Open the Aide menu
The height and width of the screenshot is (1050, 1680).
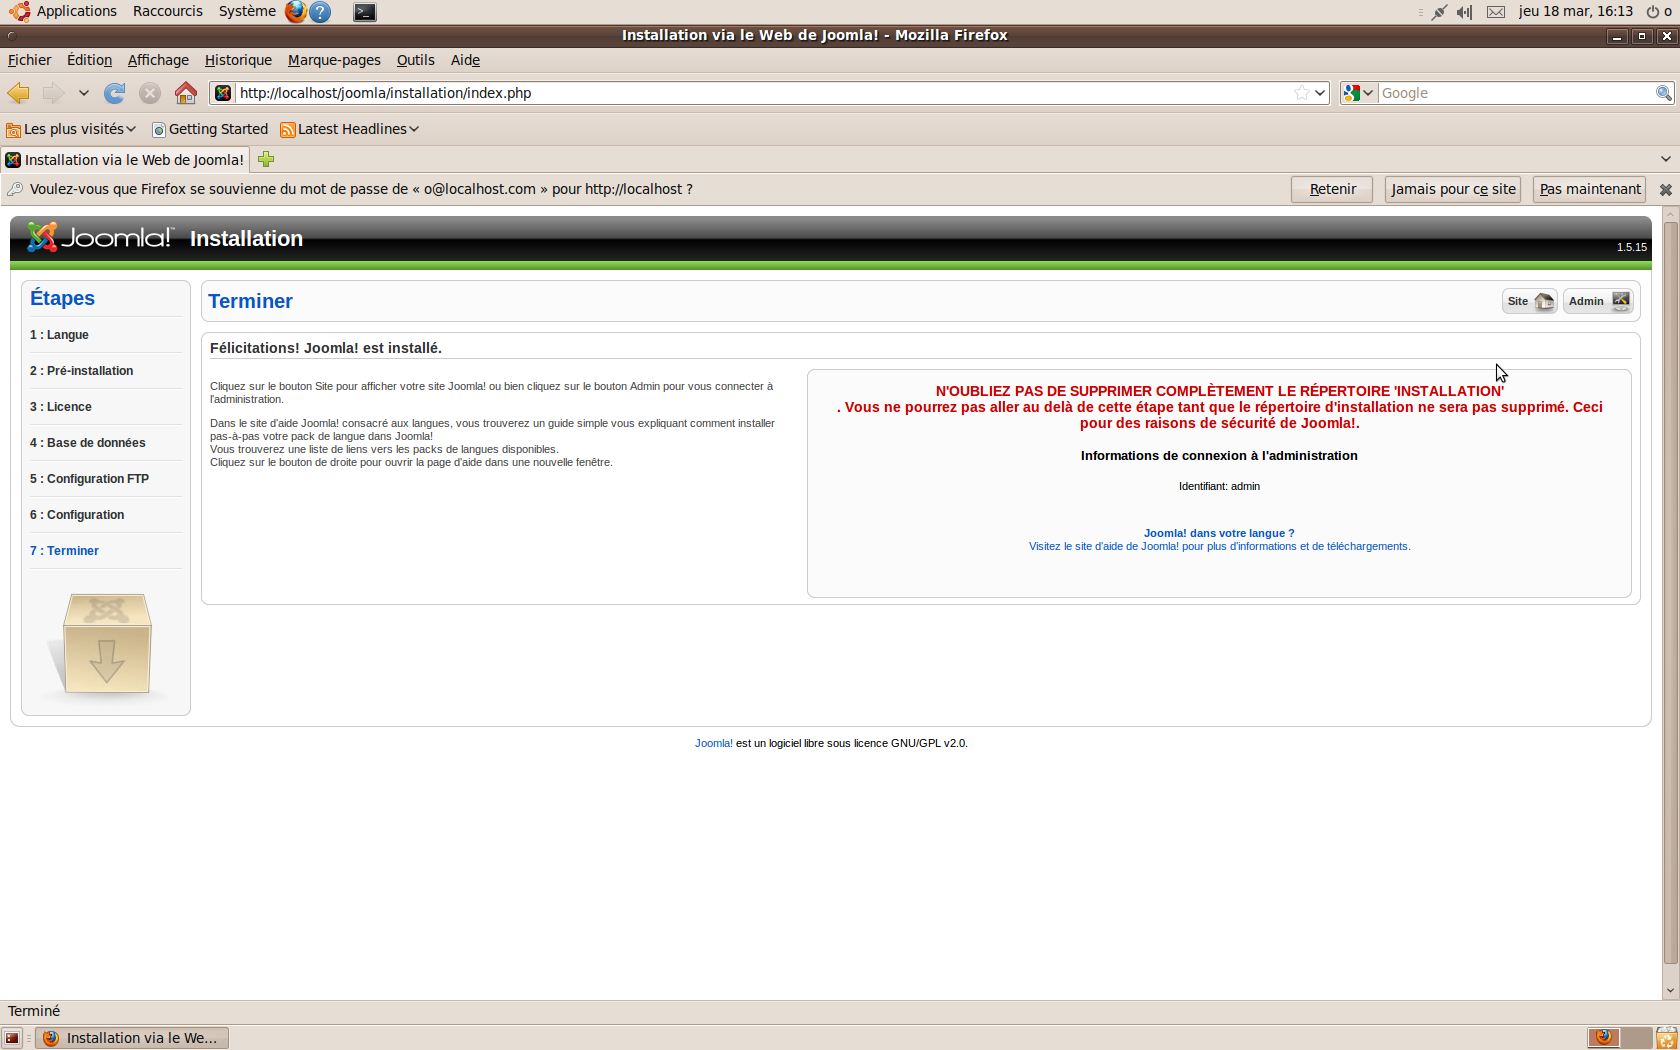point(465,60)
